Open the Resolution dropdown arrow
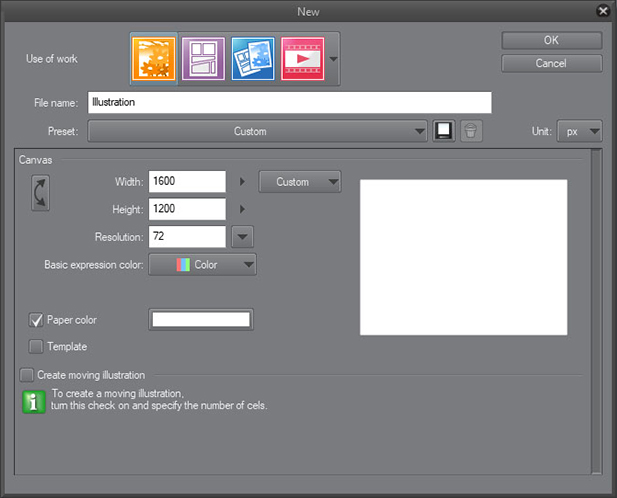Screen dimensions: 617x498 (x=242, y=237)
